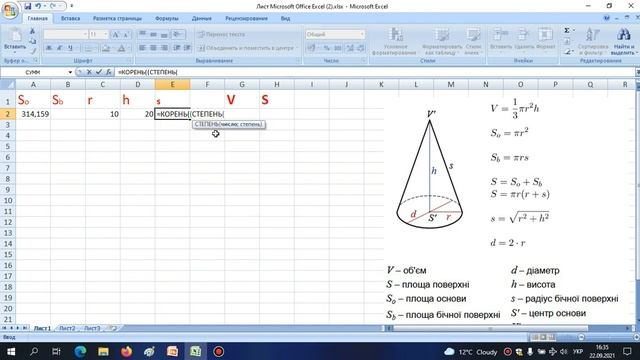Image resolution: width=640 pixels, height=360 pixels.
Task: Click the decrease indent icon
Action: click(x=177, y=48)
